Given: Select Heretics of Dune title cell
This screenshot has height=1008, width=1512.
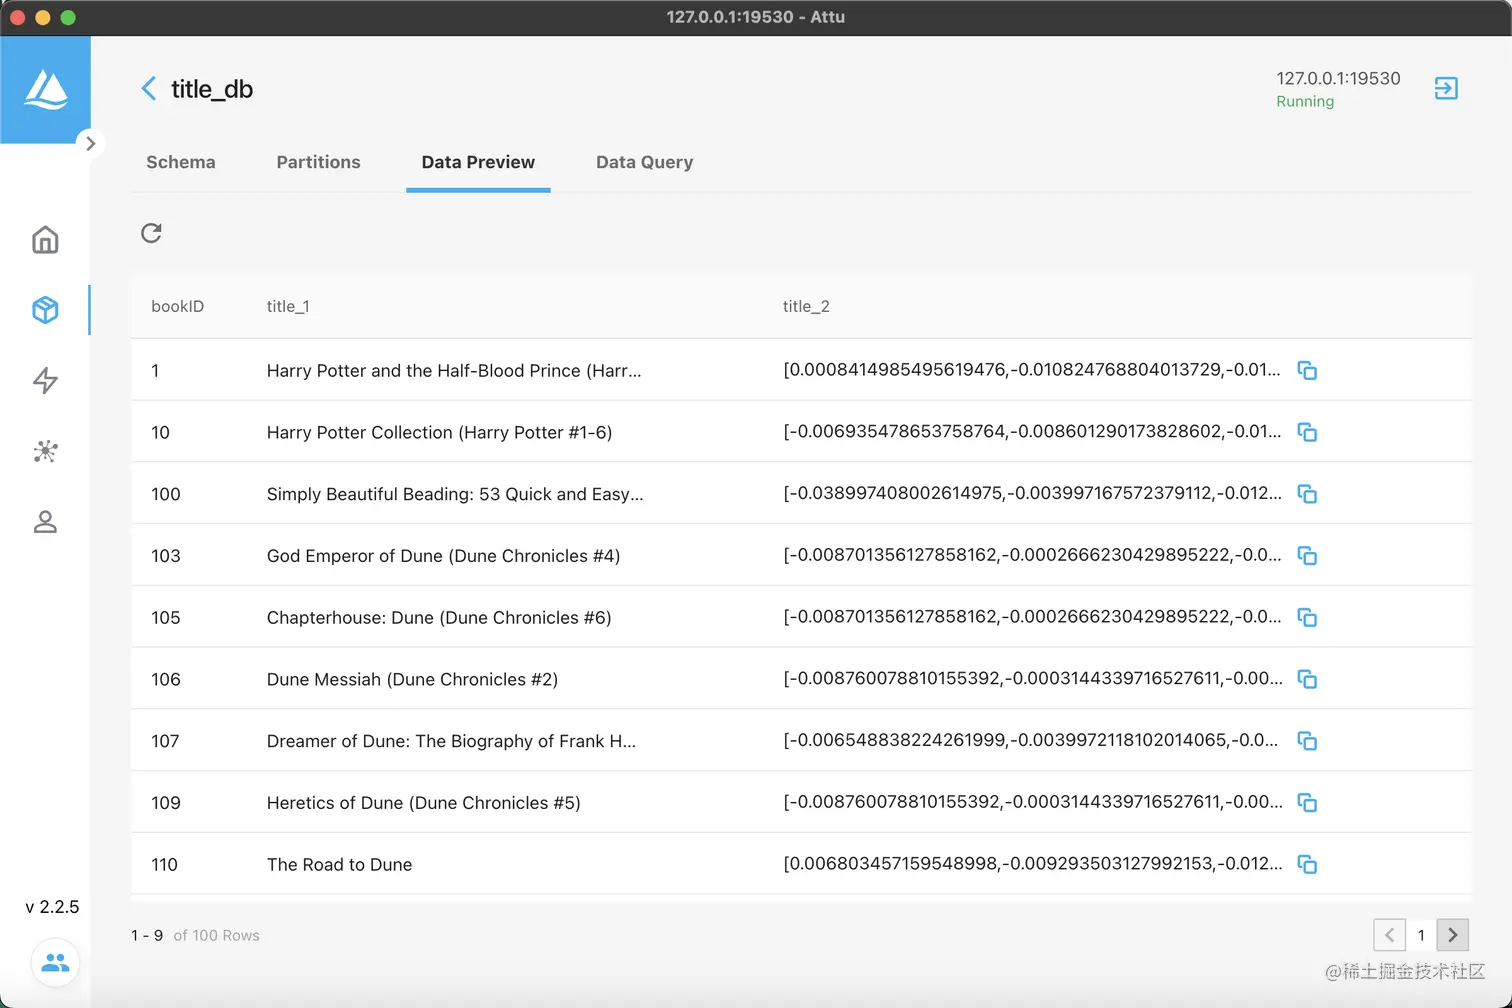Looking at the screenshot, I should tap(423, 803).
